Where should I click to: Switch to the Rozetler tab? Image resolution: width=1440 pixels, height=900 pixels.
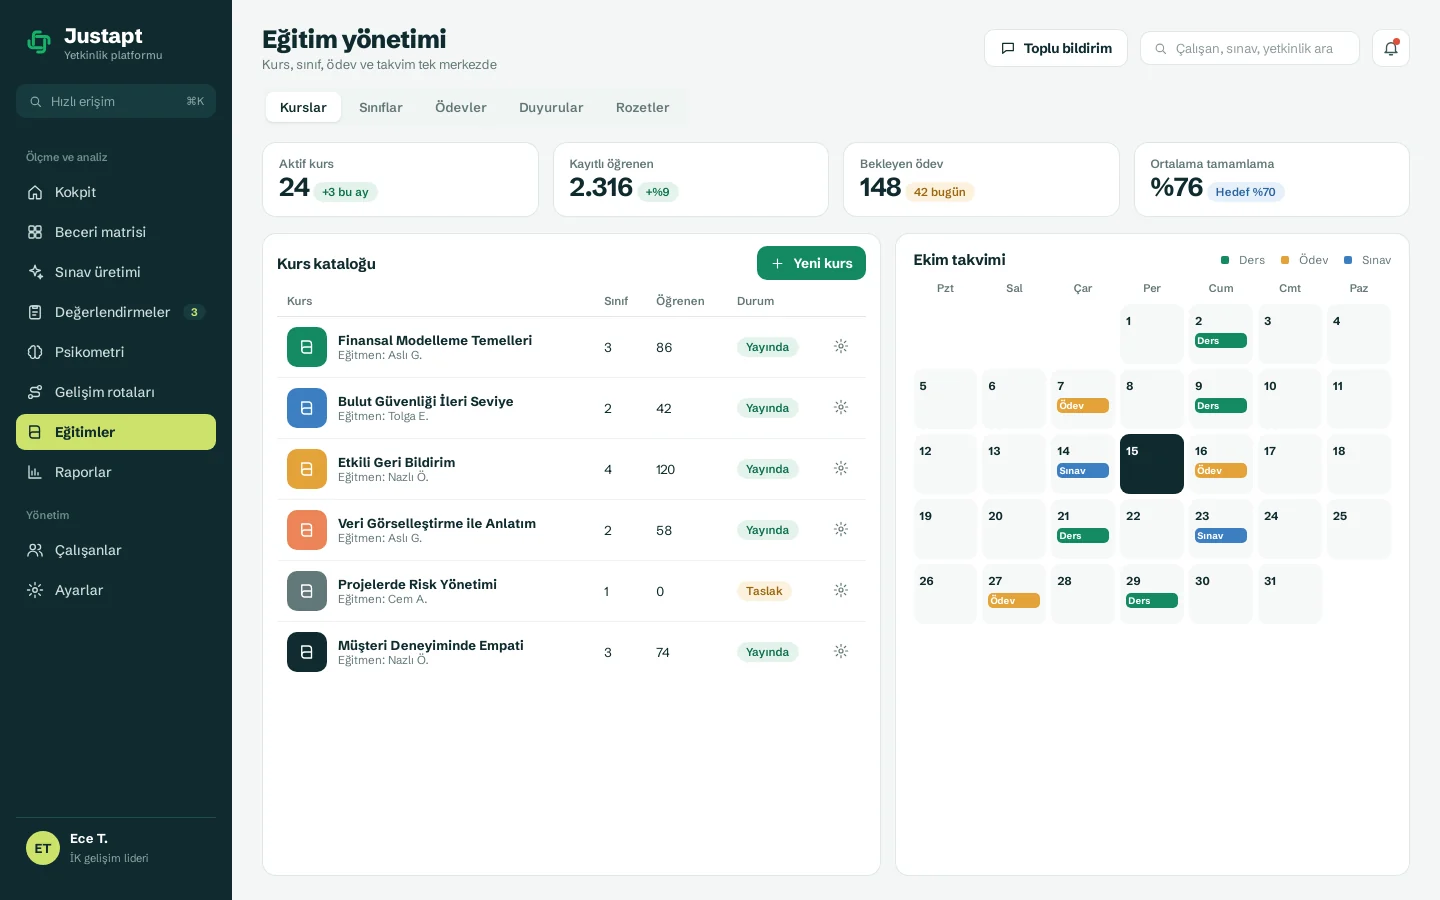click(x=642, y=107)
